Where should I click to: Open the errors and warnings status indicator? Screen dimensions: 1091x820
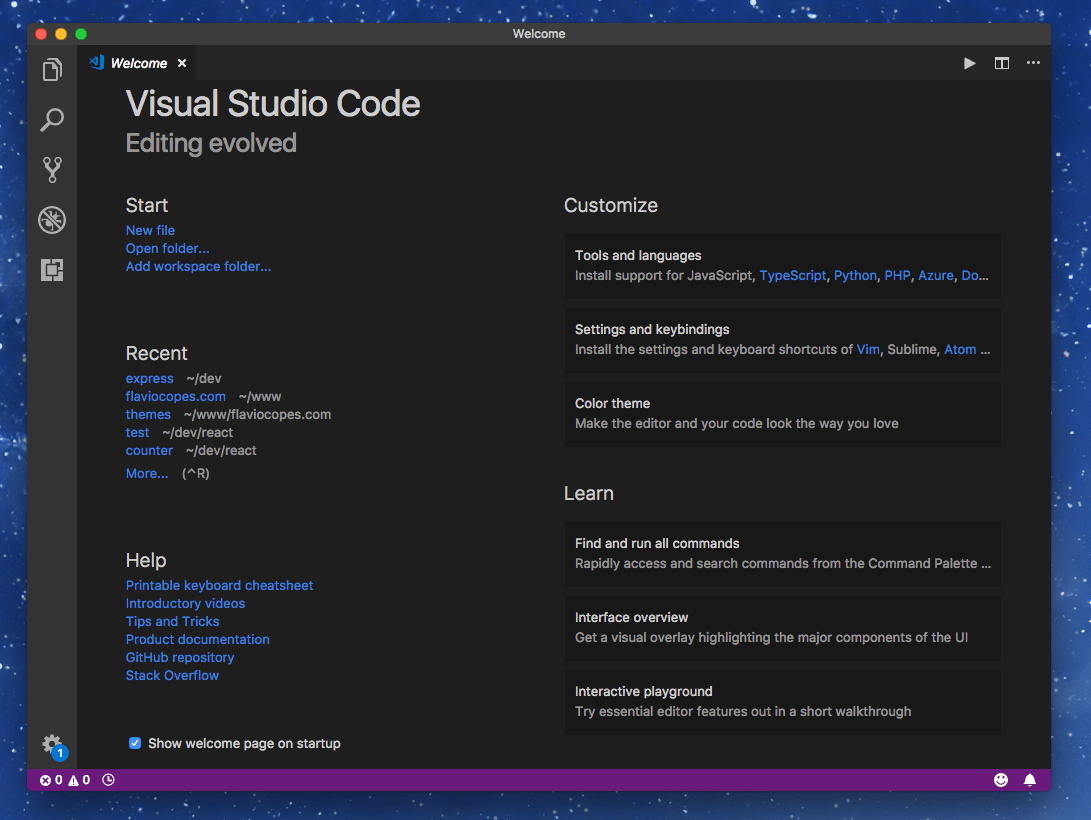coord(65,780)
